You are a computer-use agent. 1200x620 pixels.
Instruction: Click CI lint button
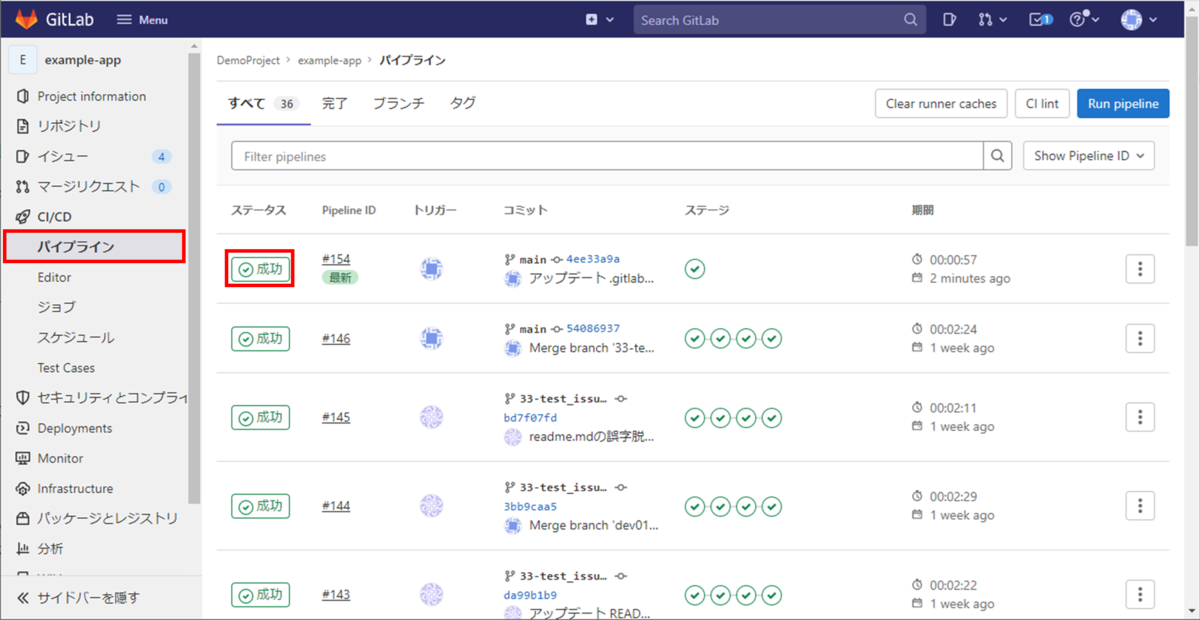coord(1042,104)
